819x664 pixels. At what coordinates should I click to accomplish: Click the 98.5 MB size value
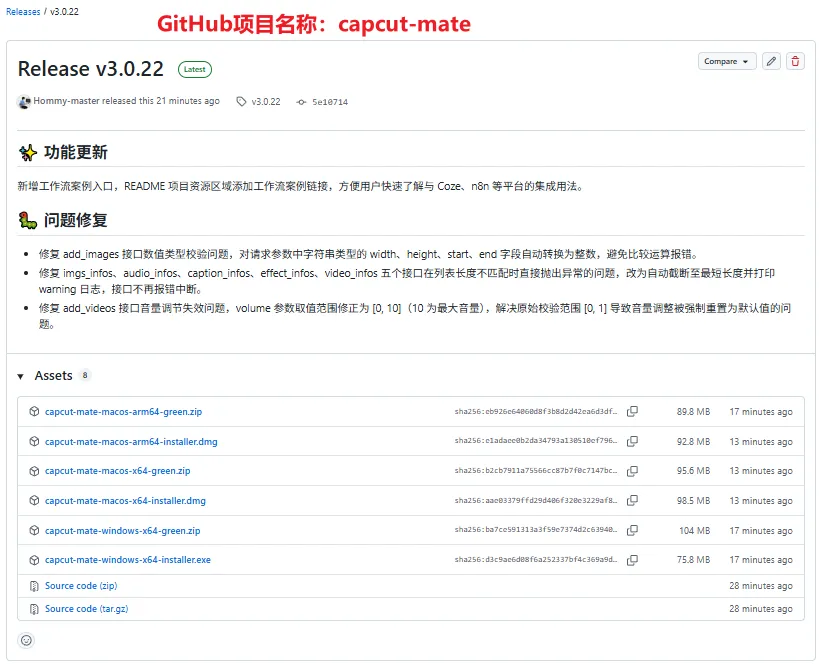click(x=693, y=500)
